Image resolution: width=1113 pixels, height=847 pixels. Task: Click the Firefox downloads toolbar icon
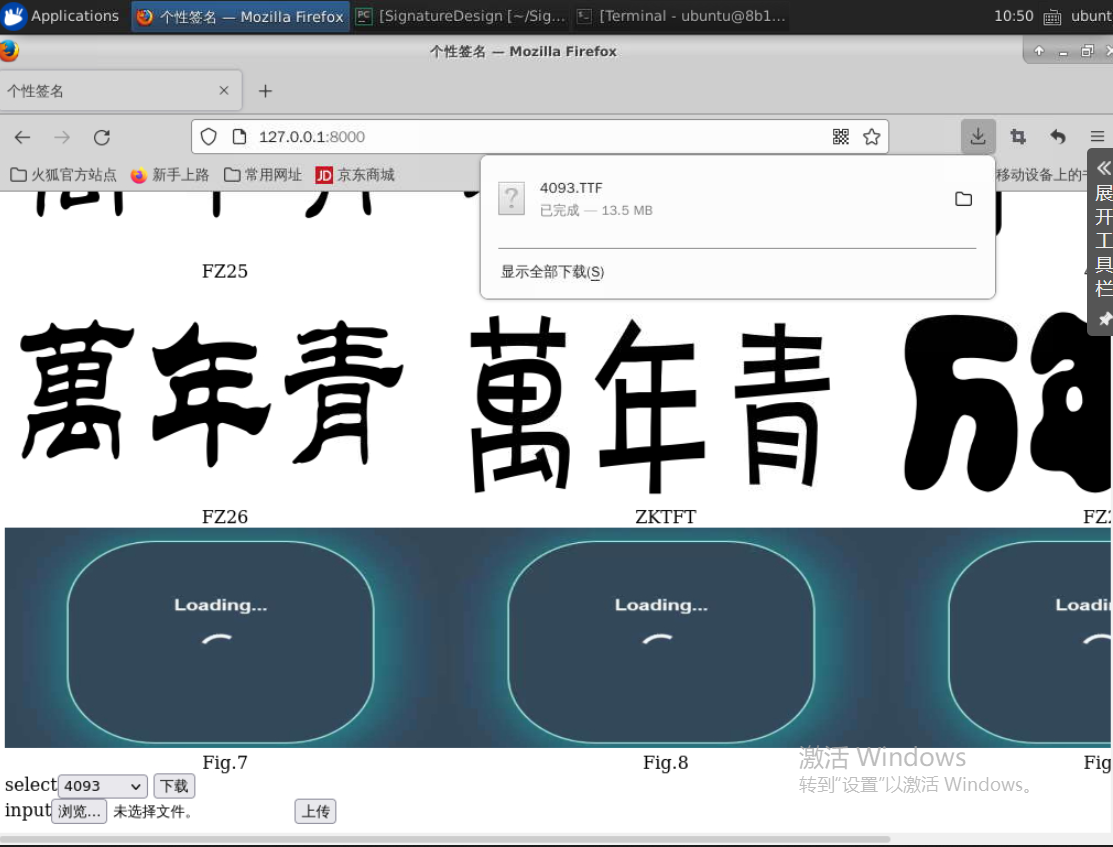click(x=978, y=137)
